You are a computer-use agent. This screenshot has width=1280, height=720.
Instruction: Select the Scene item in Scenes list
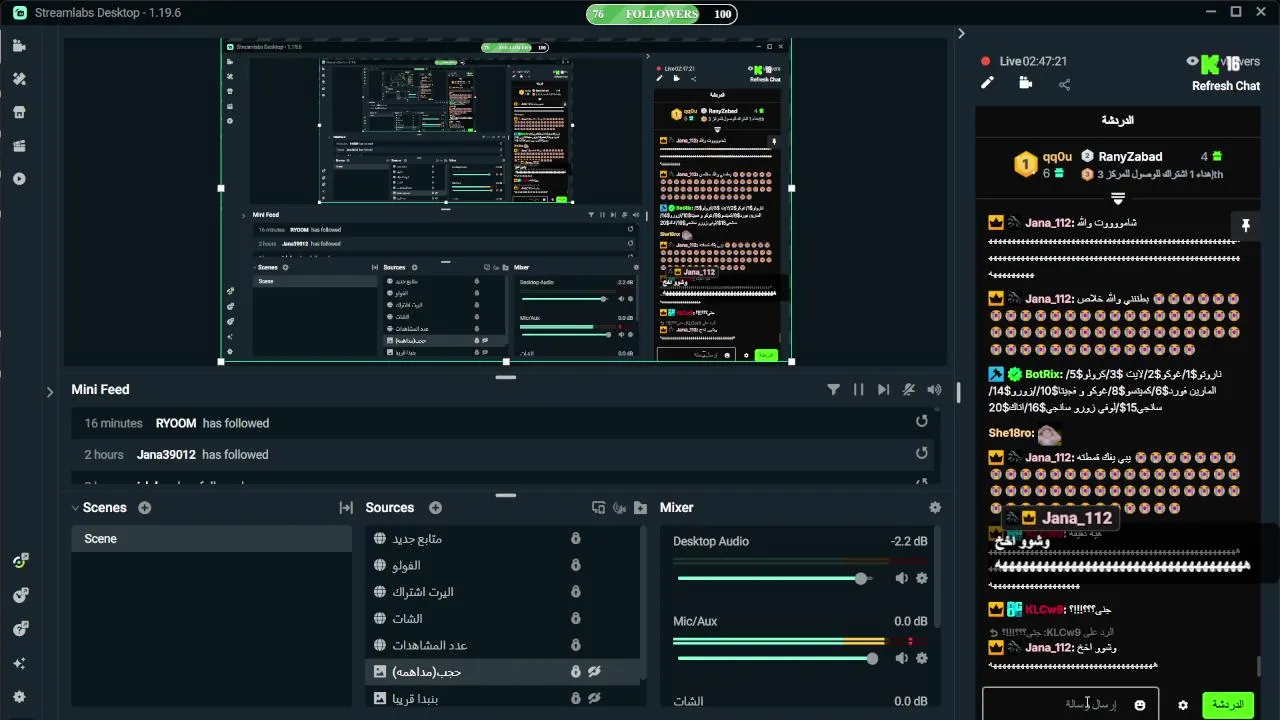[x=211, y=539]
